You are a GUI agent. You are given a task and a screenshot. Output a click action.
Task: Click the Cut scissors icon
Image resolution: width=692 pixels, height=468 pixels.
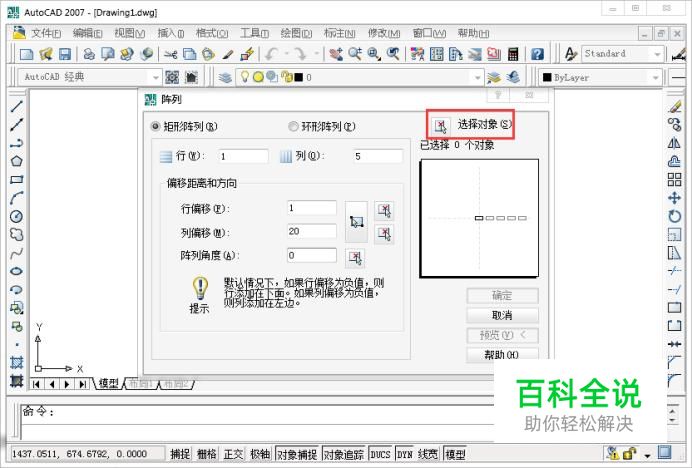tap(170, 54)
